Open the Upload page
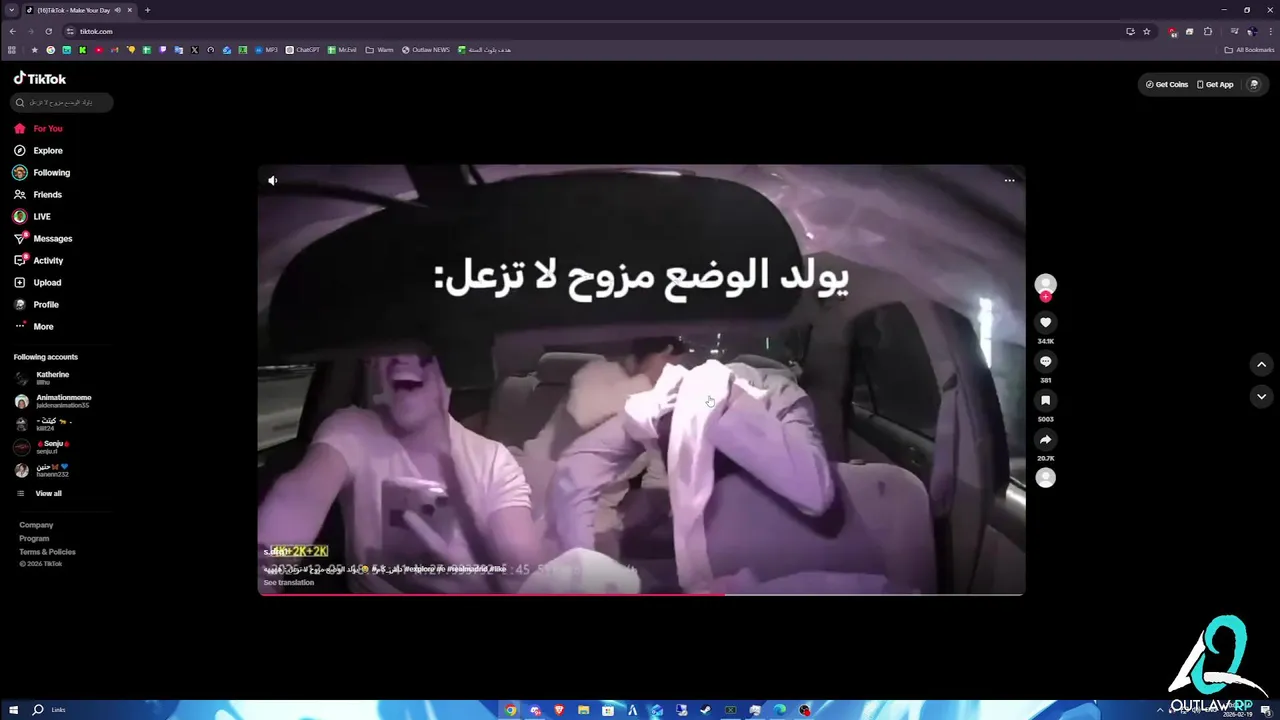This screenshot has height=720, width=1280. pos(38,282)
